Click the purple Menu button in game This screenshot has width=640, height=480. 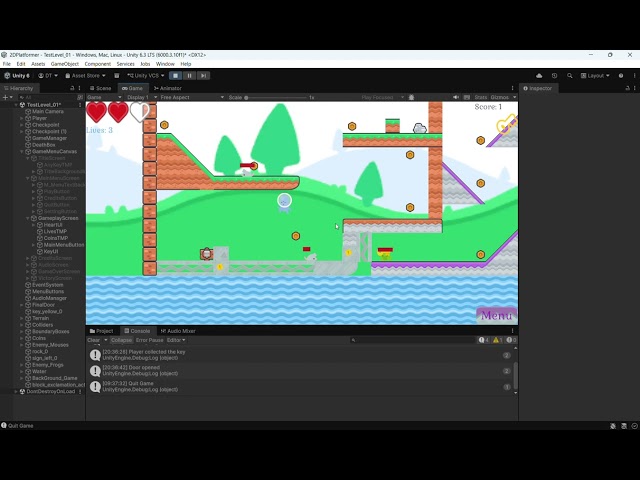pyautogui.click(x=496, y=316)
